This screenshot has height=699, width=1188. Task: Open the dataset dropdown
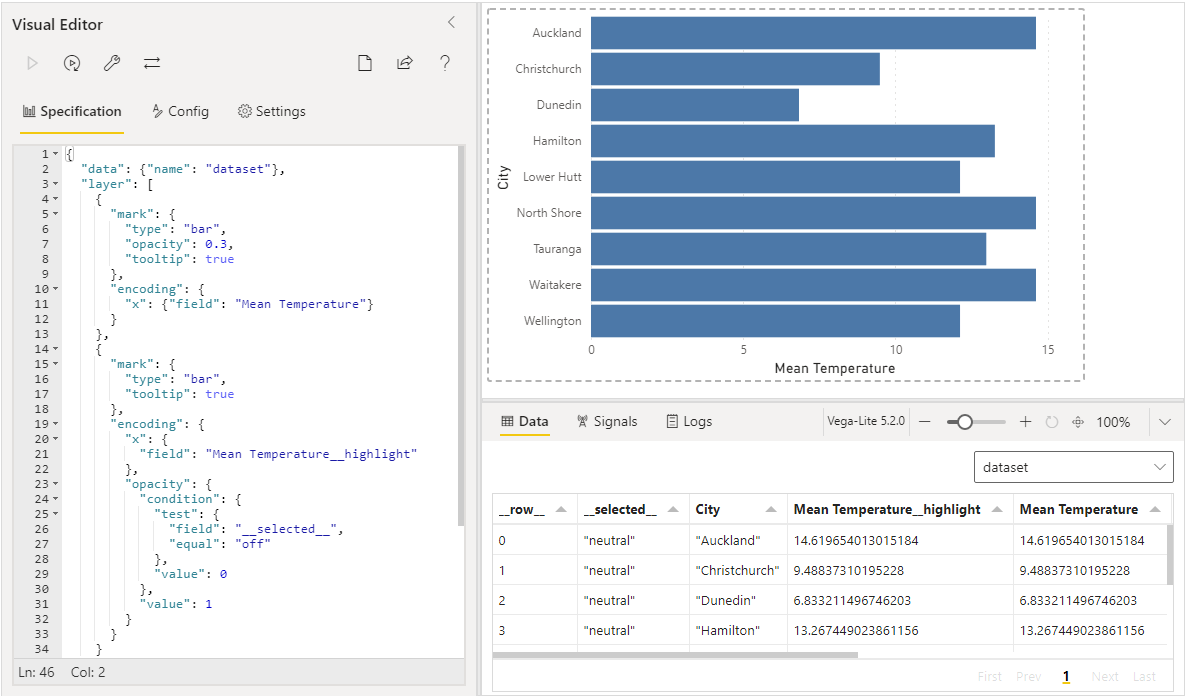tap(1074, 467)
